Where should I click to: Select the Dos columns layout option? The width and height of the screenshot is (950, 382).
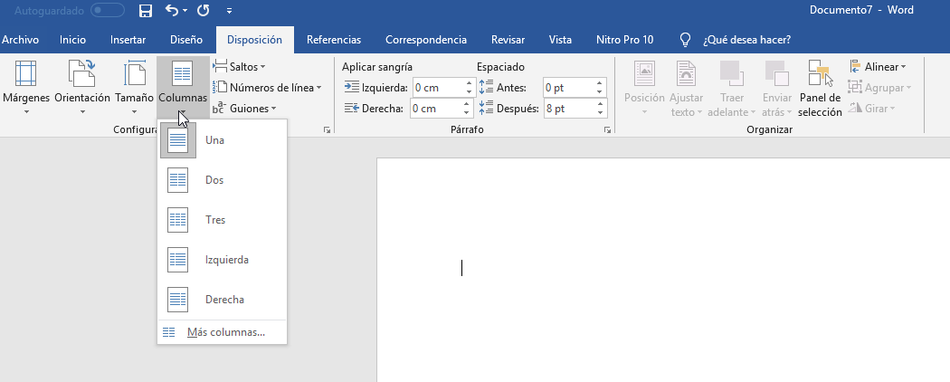click(x=222, y=180)
